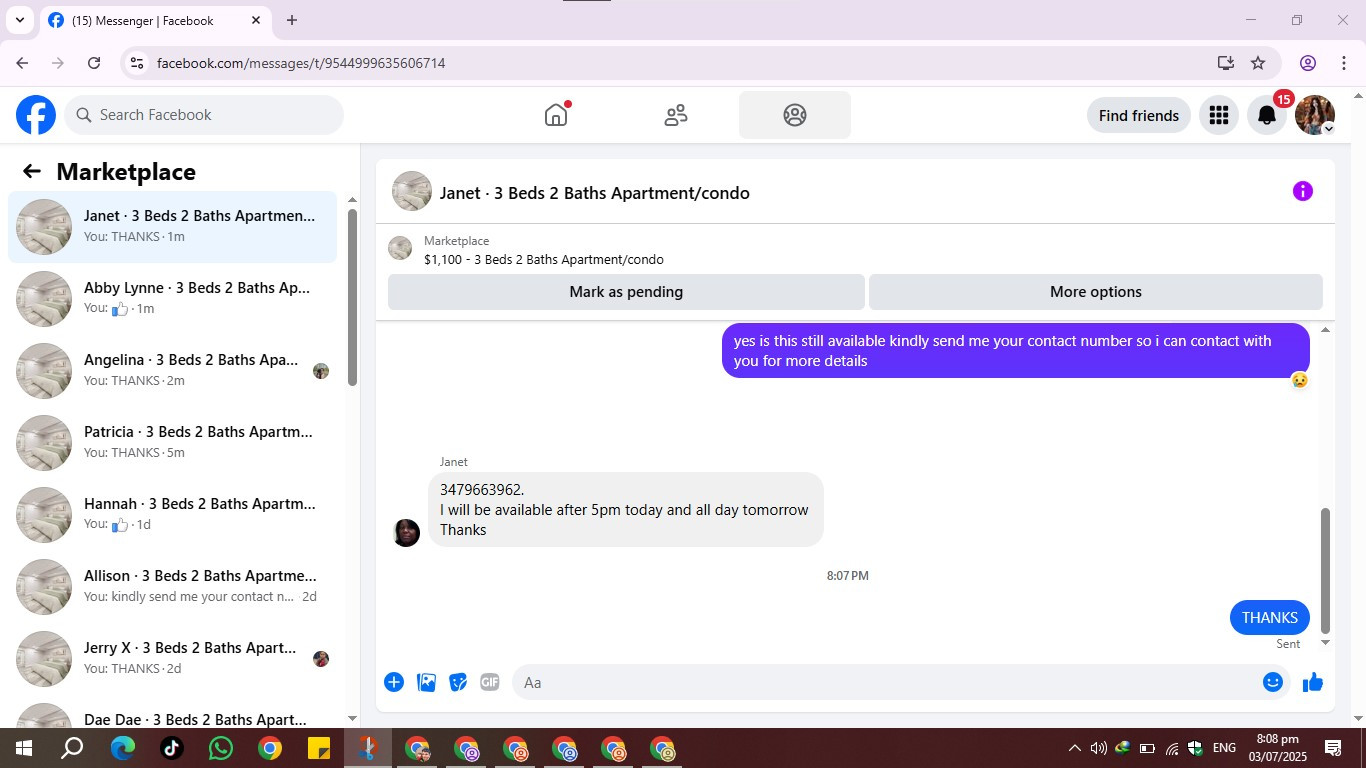Click the Search Facebook box
This screenshot has width=1366, height=768.
click(x=204, y=115)
